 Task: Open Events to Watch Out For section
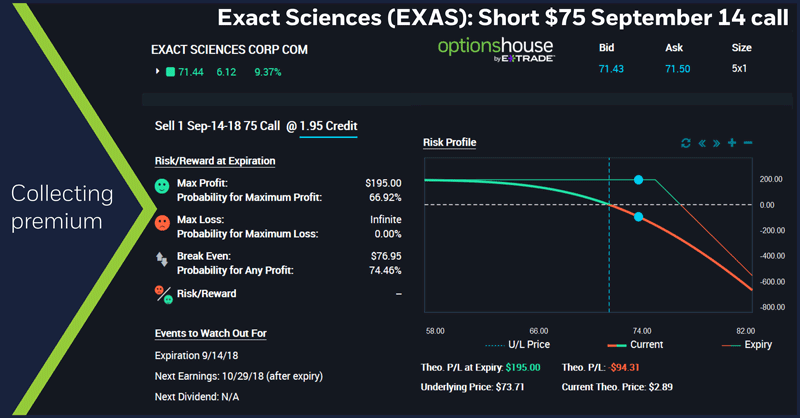[x=211, y=333]
